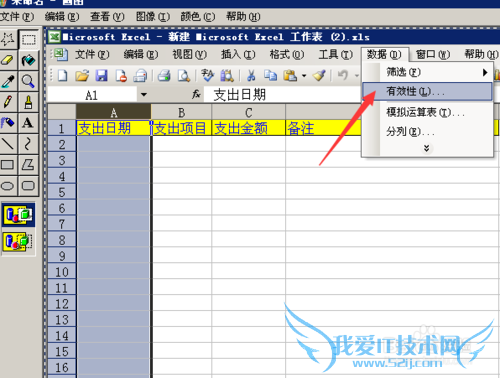Open the Excel 工具(T) menu
Screen dimensions: 500x378
335,54
